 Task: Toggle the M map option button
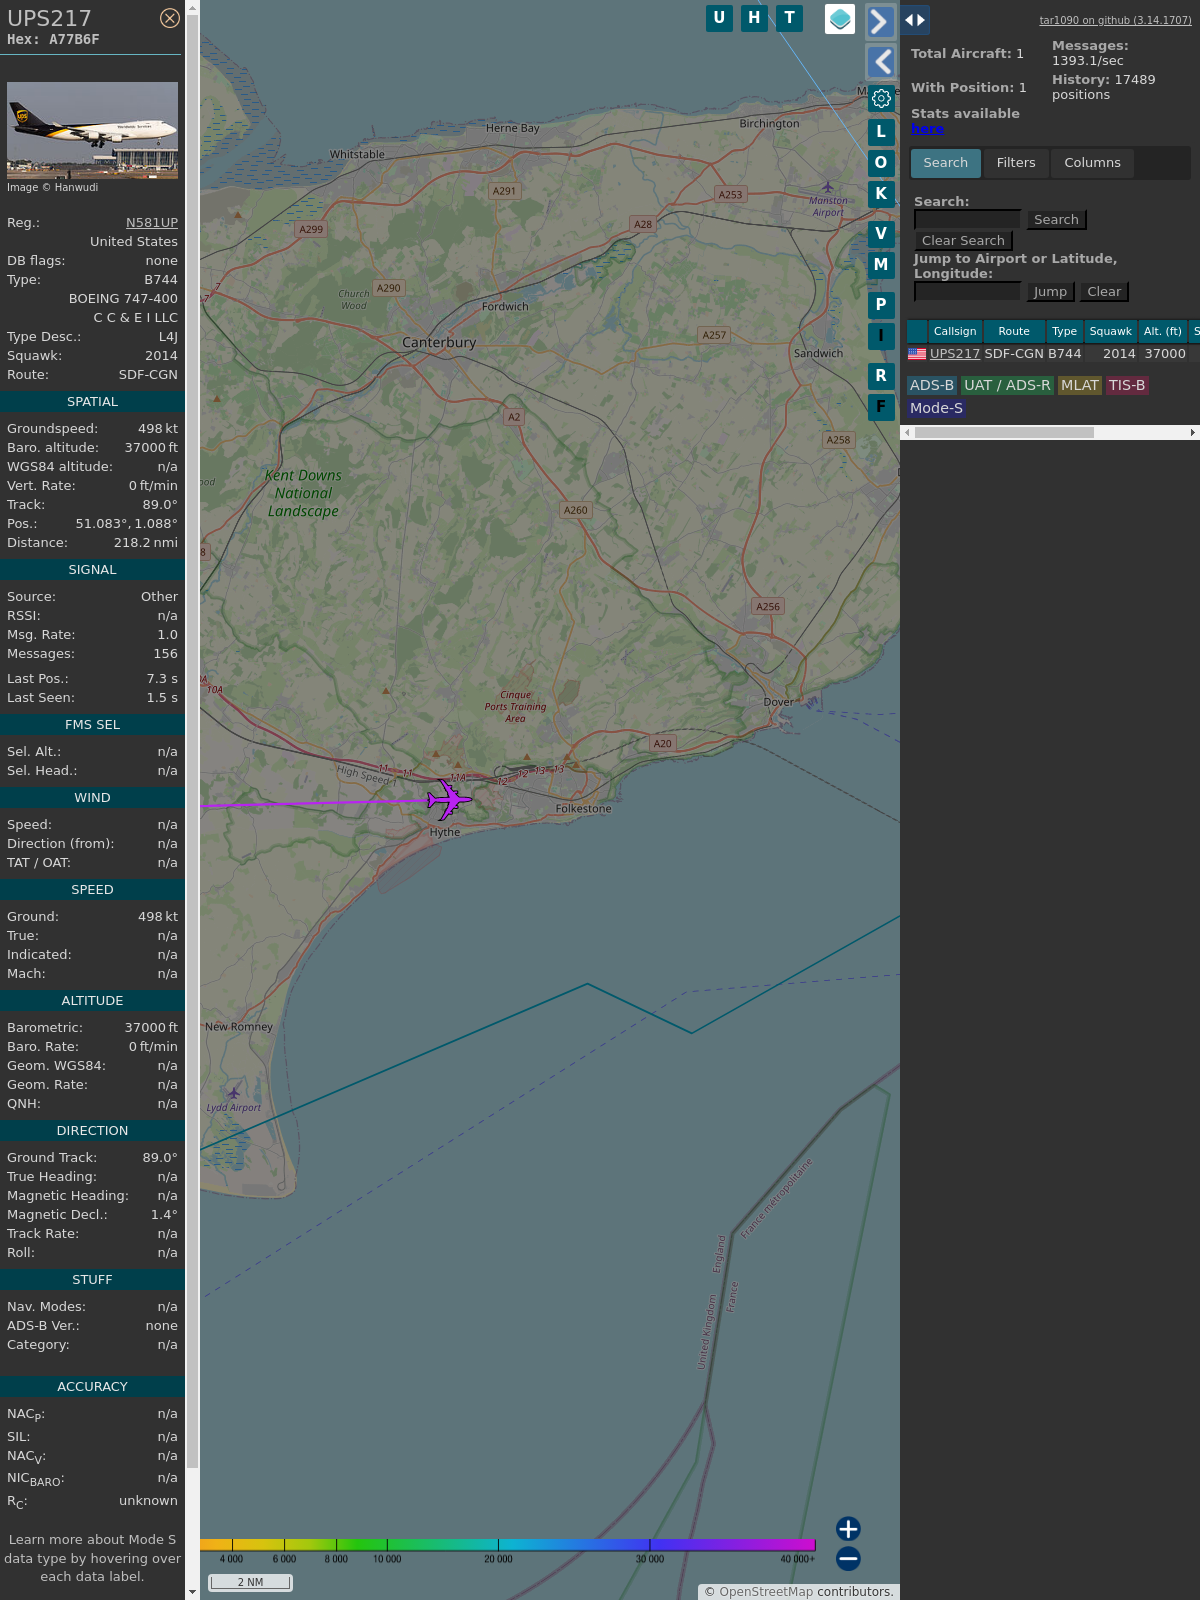click(881, 265)
